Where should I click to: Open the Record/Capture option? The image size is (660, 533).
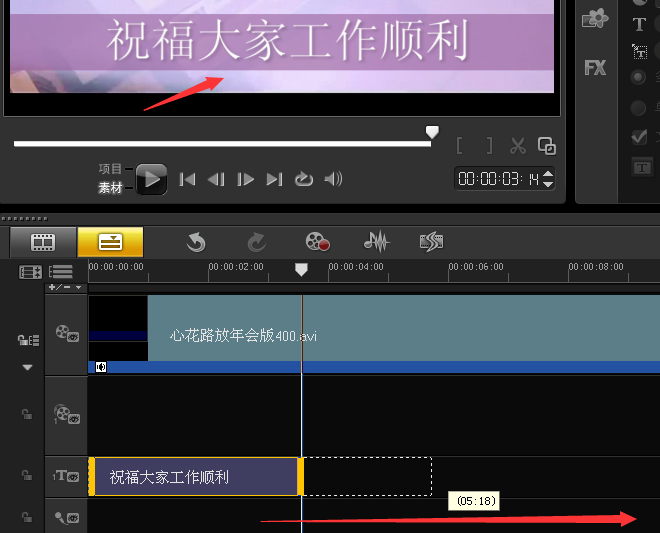pos(317,242)
